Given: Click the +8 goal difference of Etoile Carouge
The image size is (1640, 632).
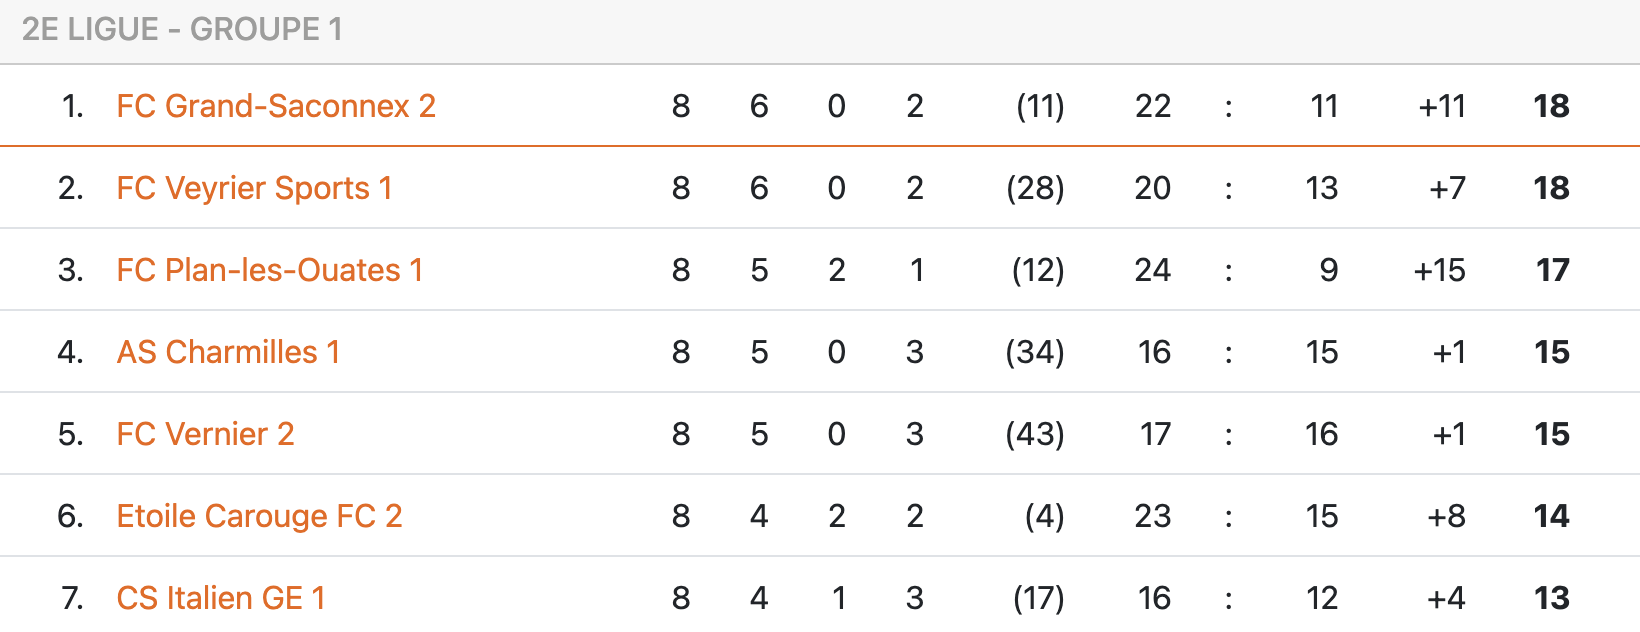Looking at the screenshot, I should tap(1446, 516).
